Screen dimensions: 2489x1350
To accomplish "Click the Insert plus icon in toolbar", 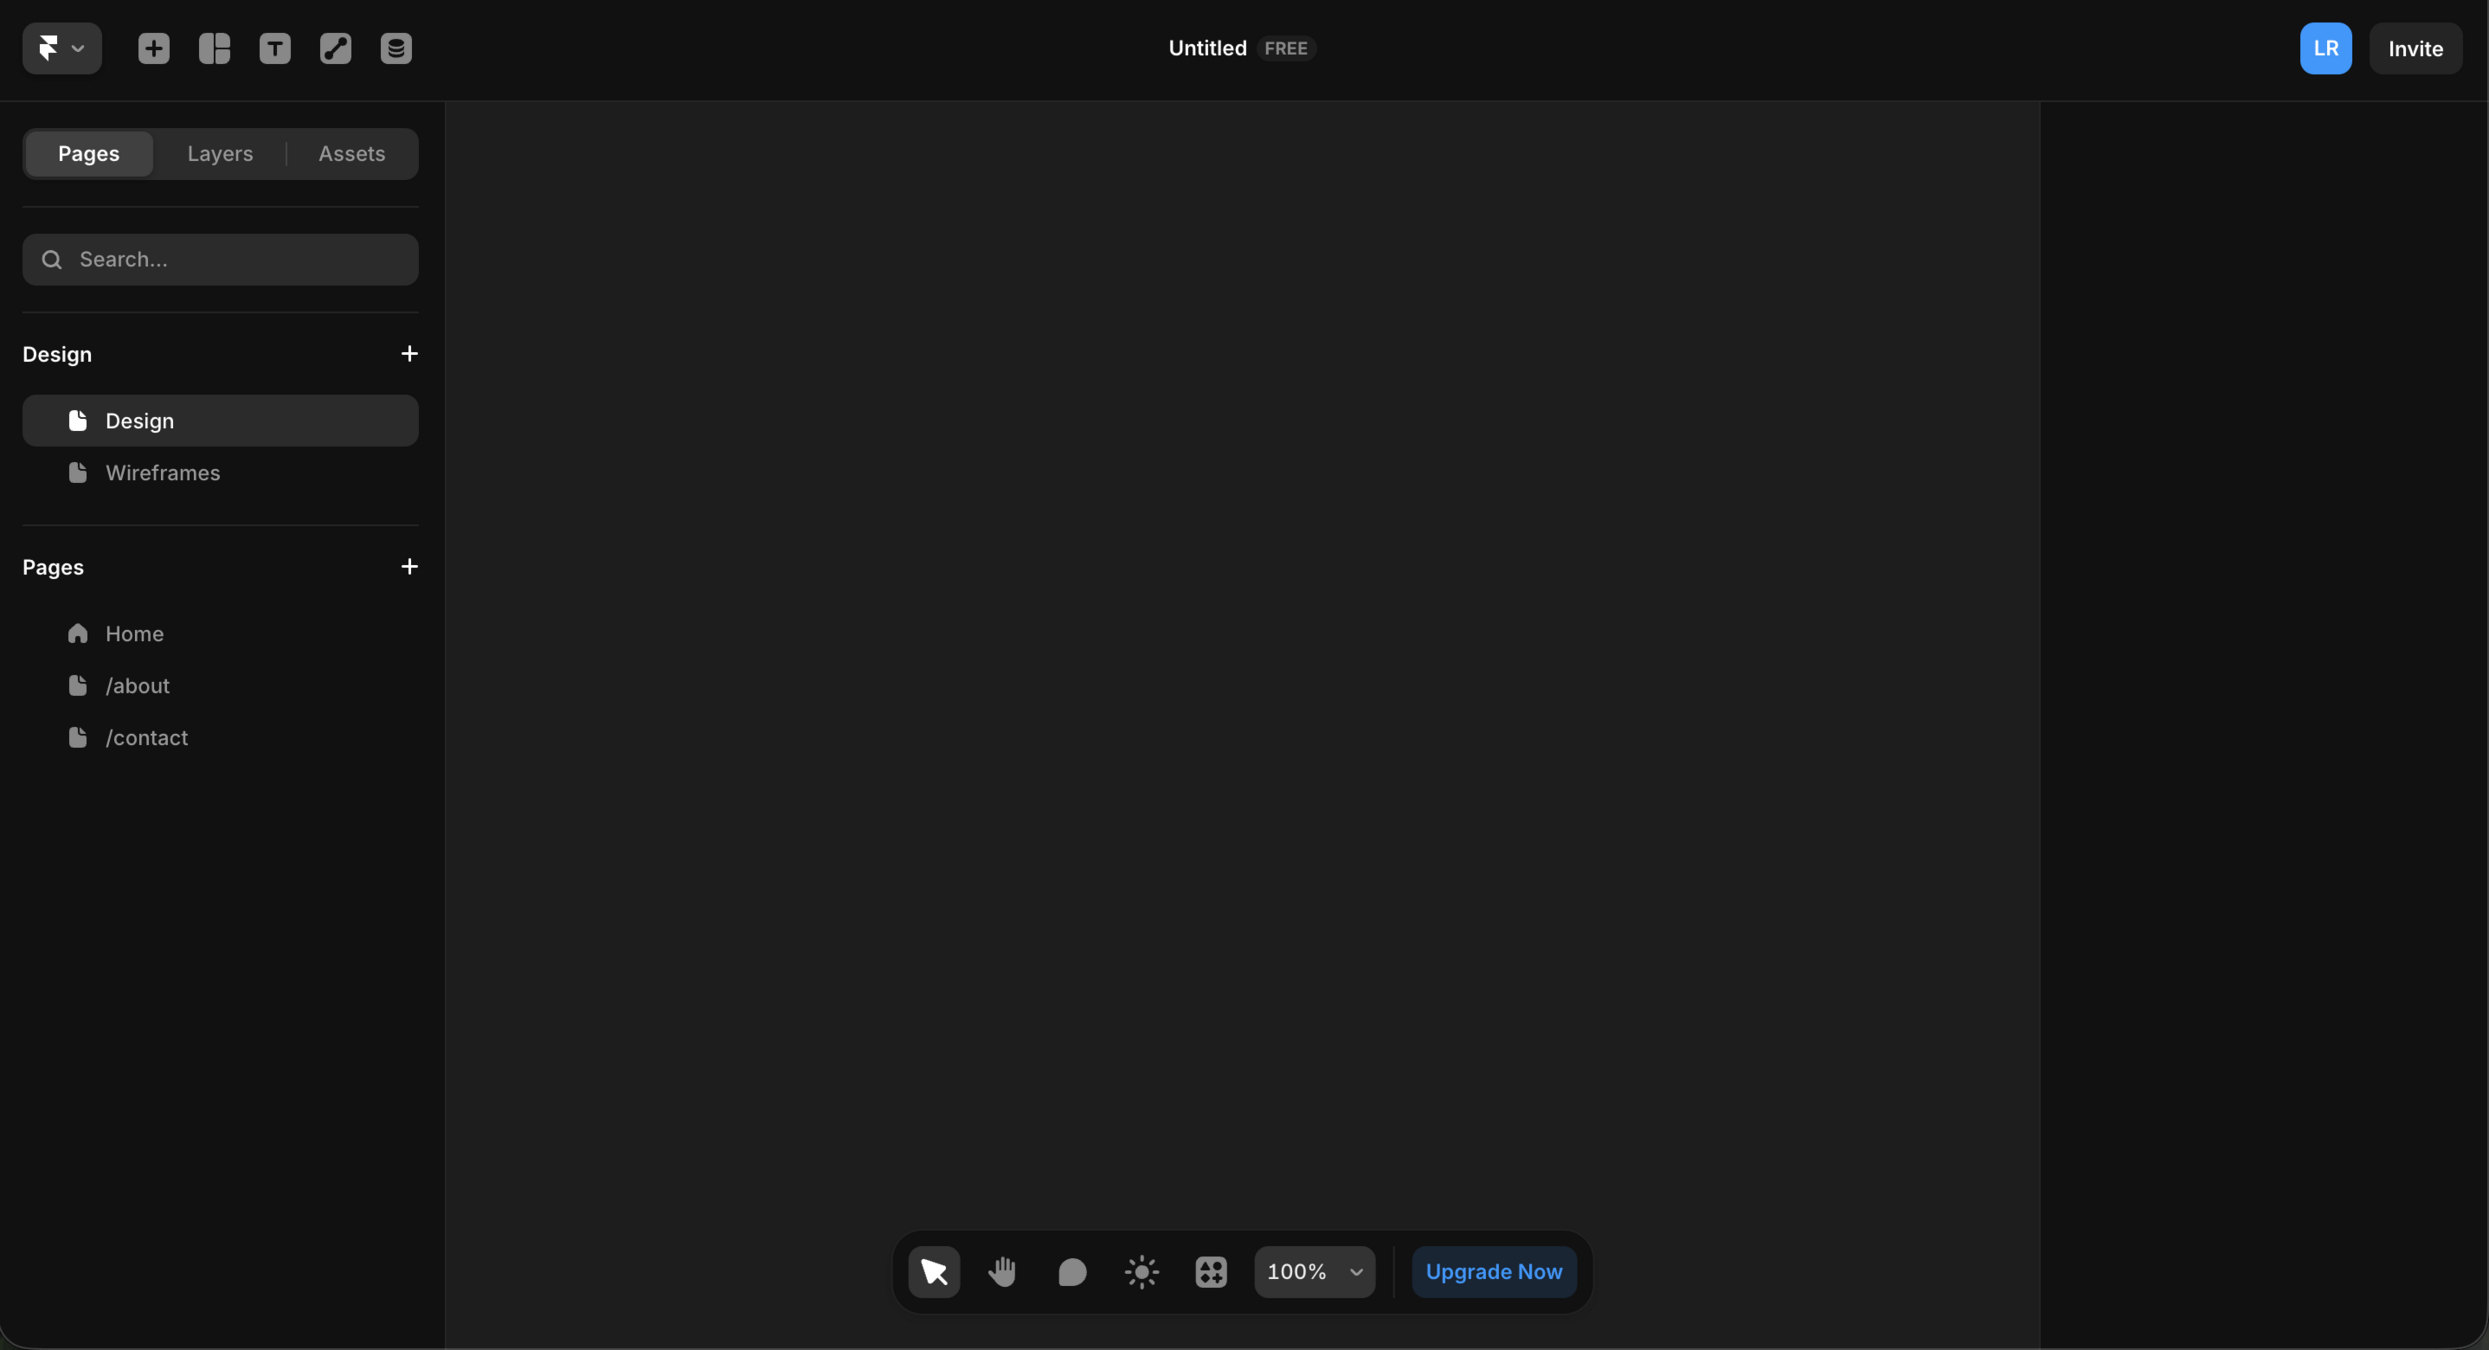I will point(153,48).
